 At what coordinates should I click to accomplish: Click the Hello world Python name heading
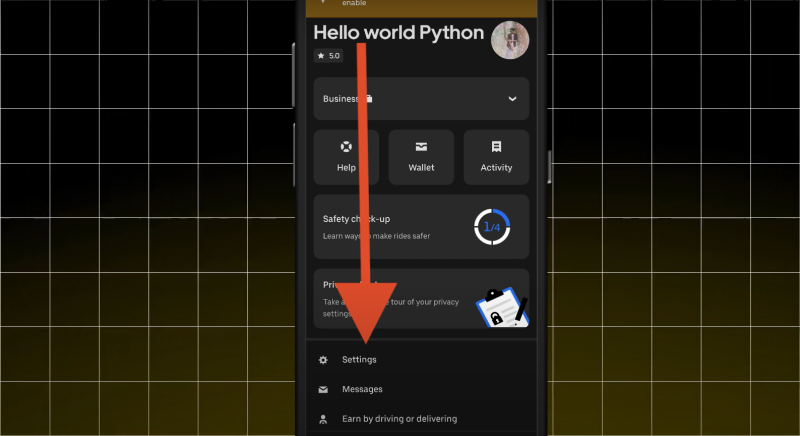click(398, 33)
